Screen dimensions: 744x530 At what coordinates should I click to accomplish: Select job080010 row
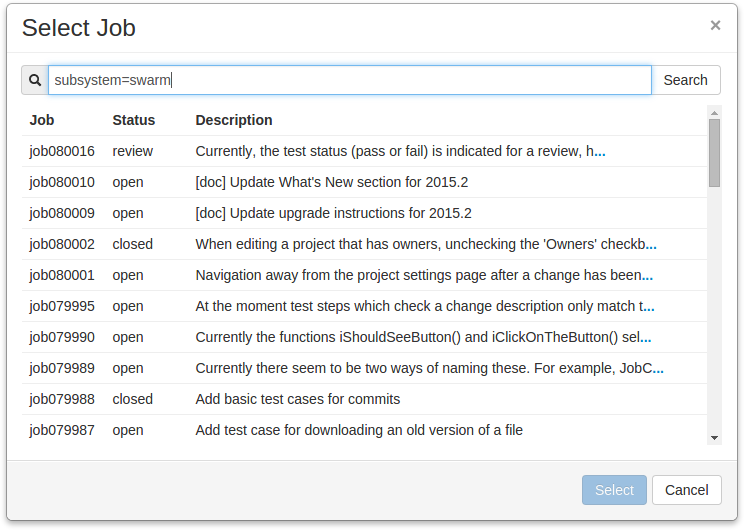[364, 182]
